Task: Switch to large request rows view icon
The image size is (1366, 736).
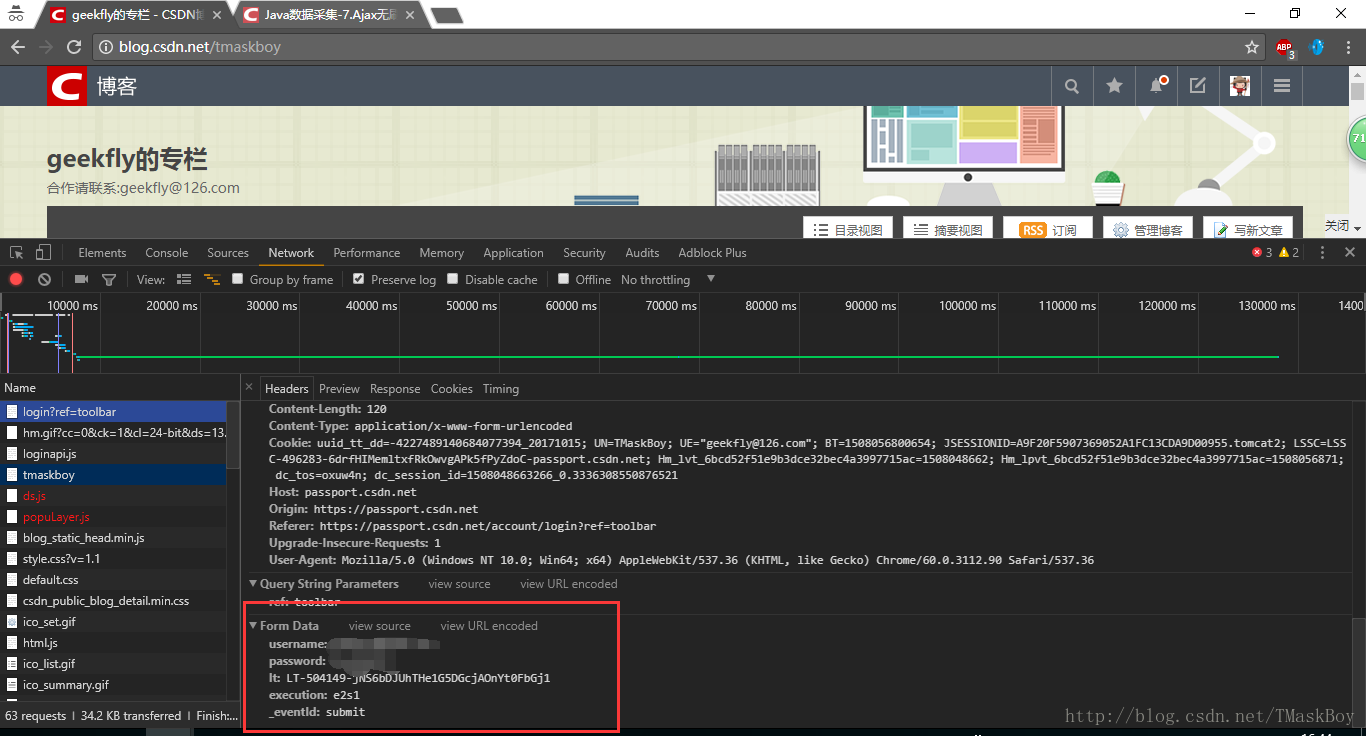Action: [184, 280]
